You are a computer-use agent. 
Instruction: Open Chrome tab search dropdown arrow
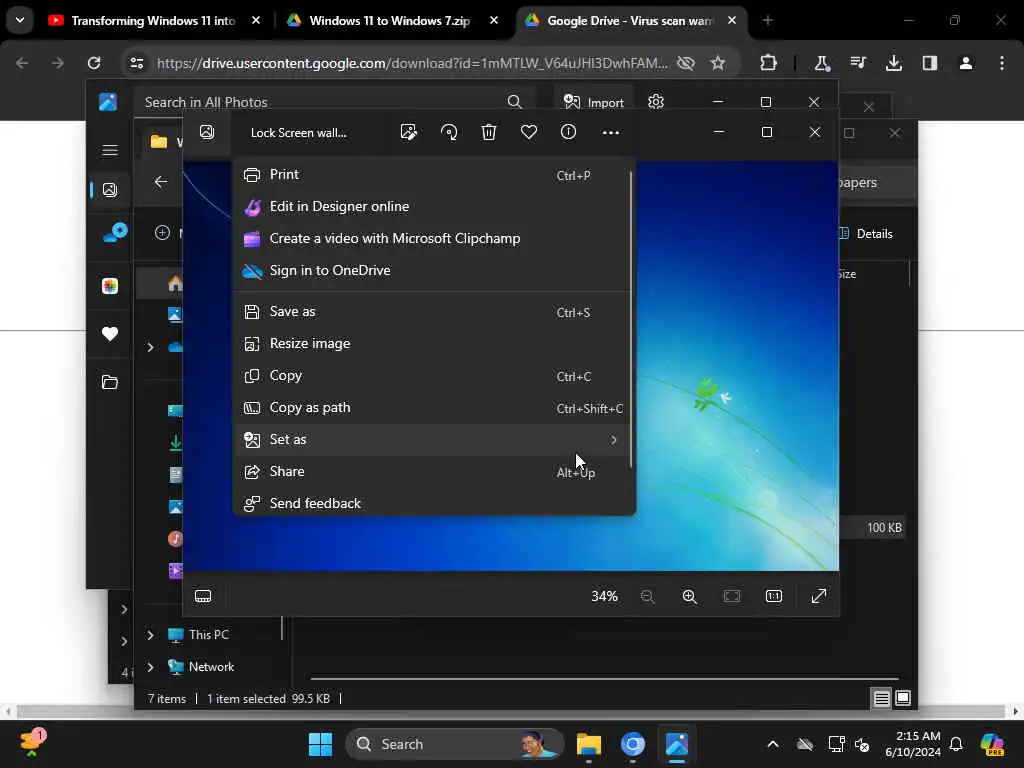point(20,20)
